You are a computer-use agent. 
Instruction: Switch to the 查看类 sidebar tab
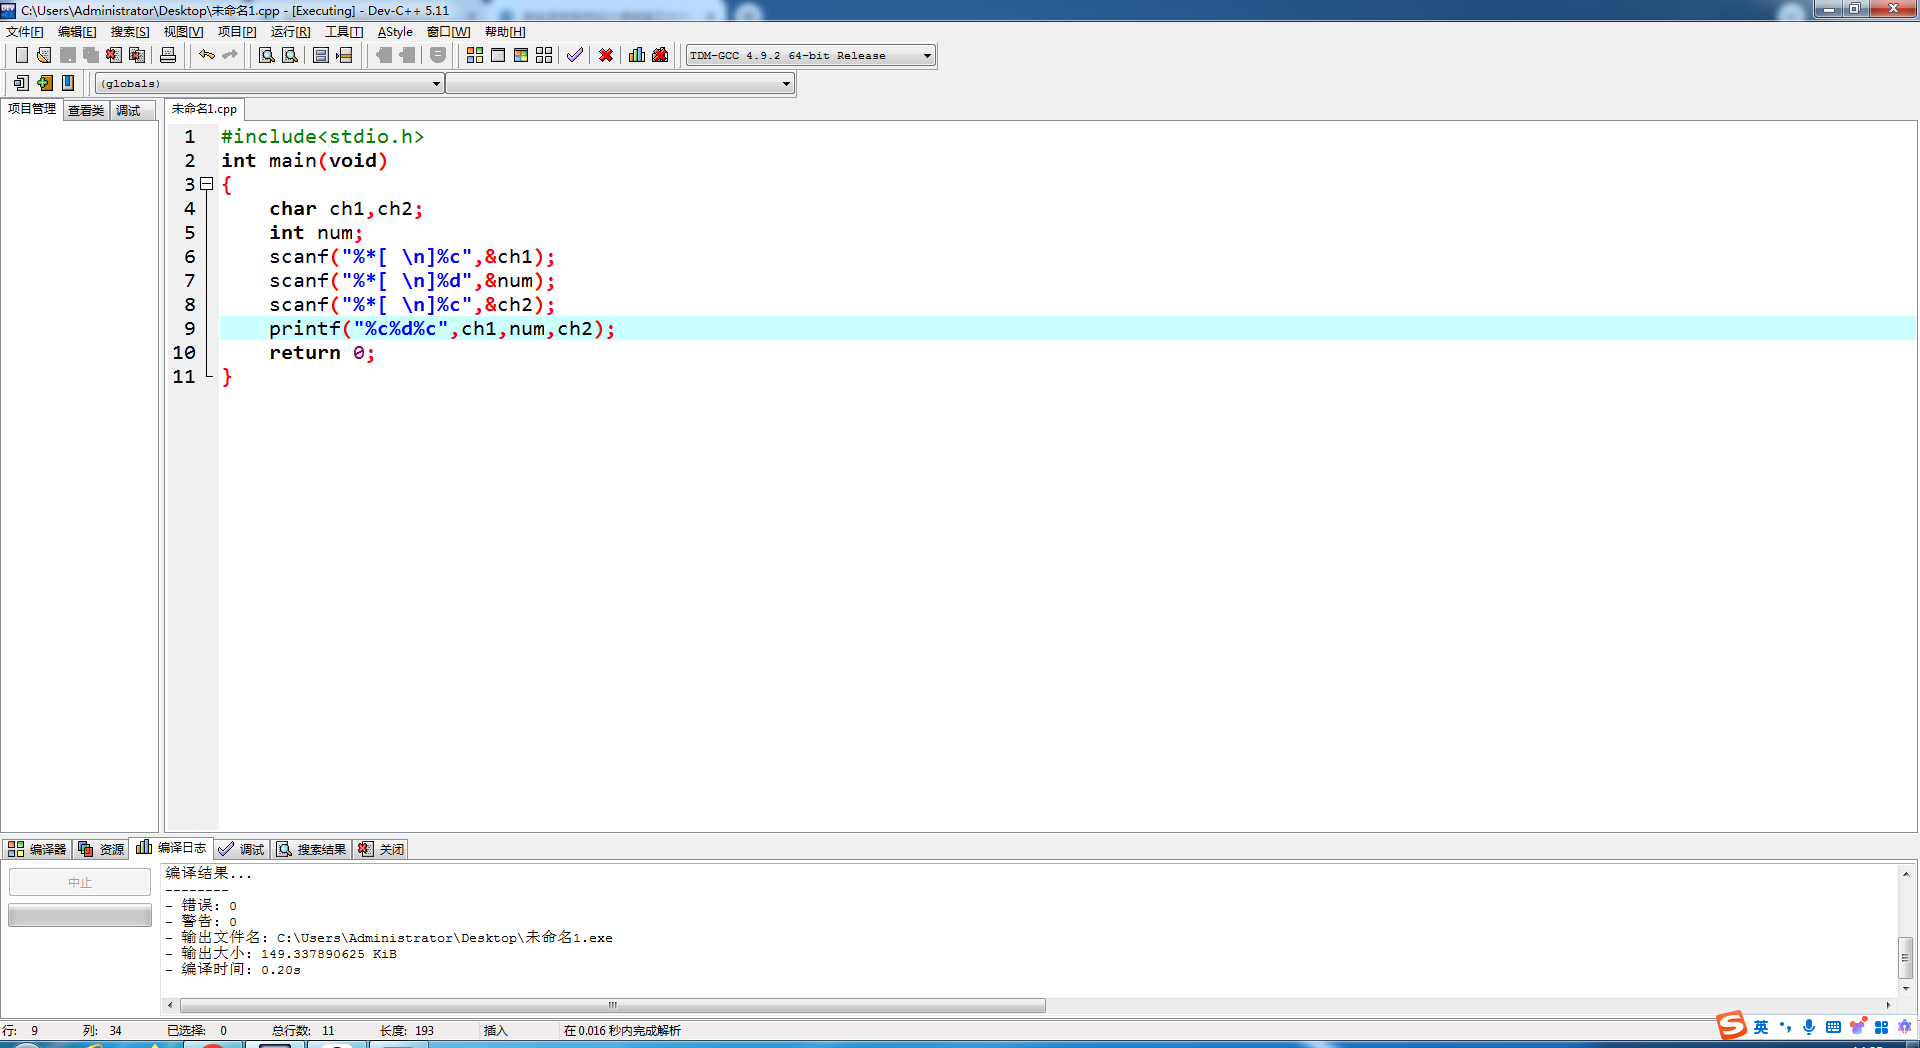86,110
